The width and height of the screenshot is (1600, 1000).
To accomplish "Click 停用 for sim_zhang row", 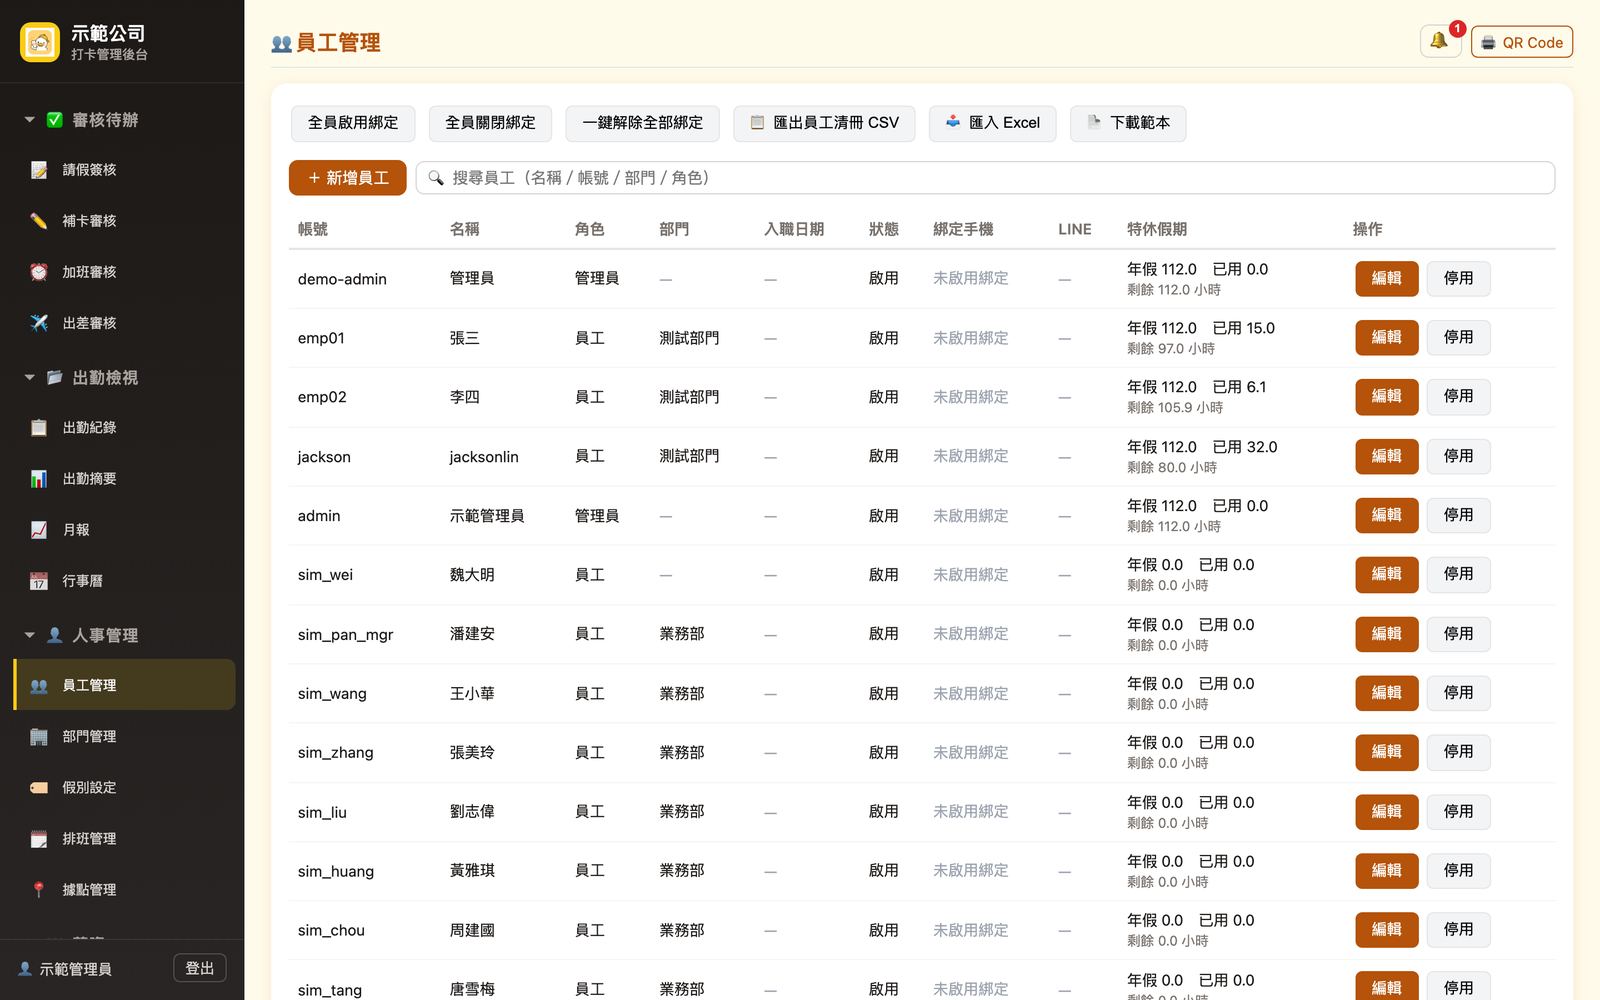I will (1459, 752).
